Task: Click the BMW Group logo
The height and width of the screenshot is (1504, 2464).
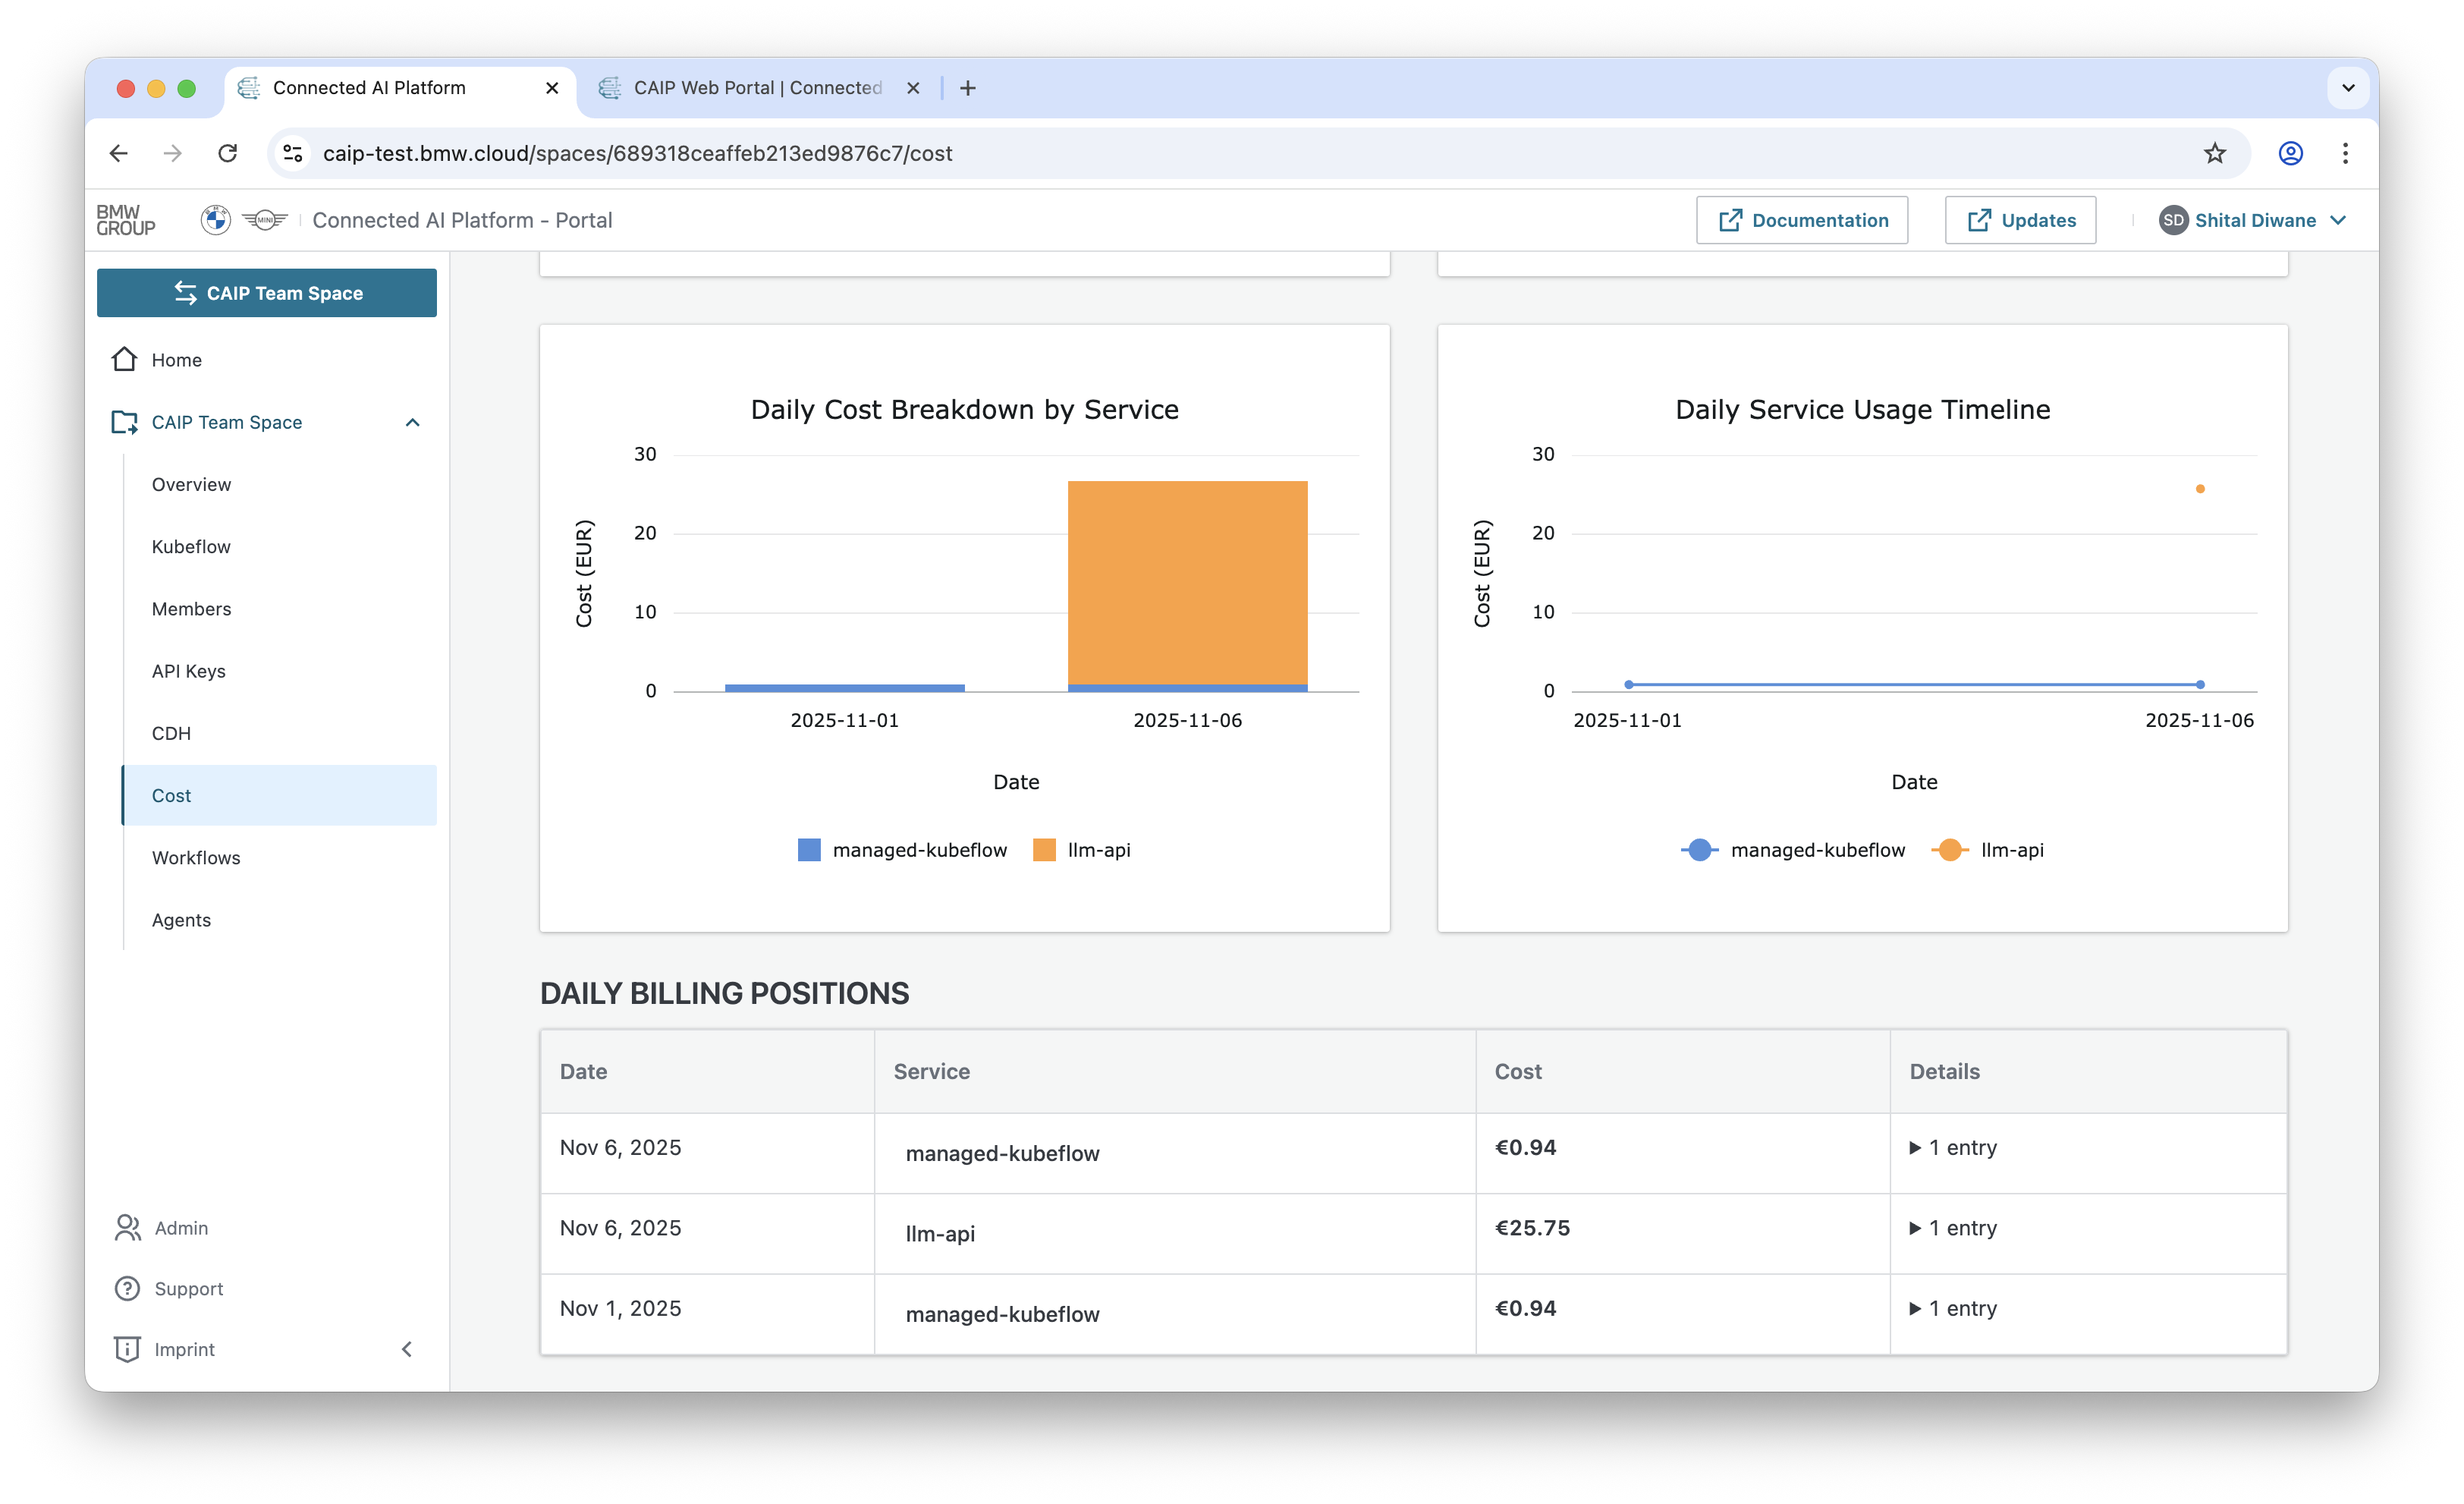Action: coord(126,220)
